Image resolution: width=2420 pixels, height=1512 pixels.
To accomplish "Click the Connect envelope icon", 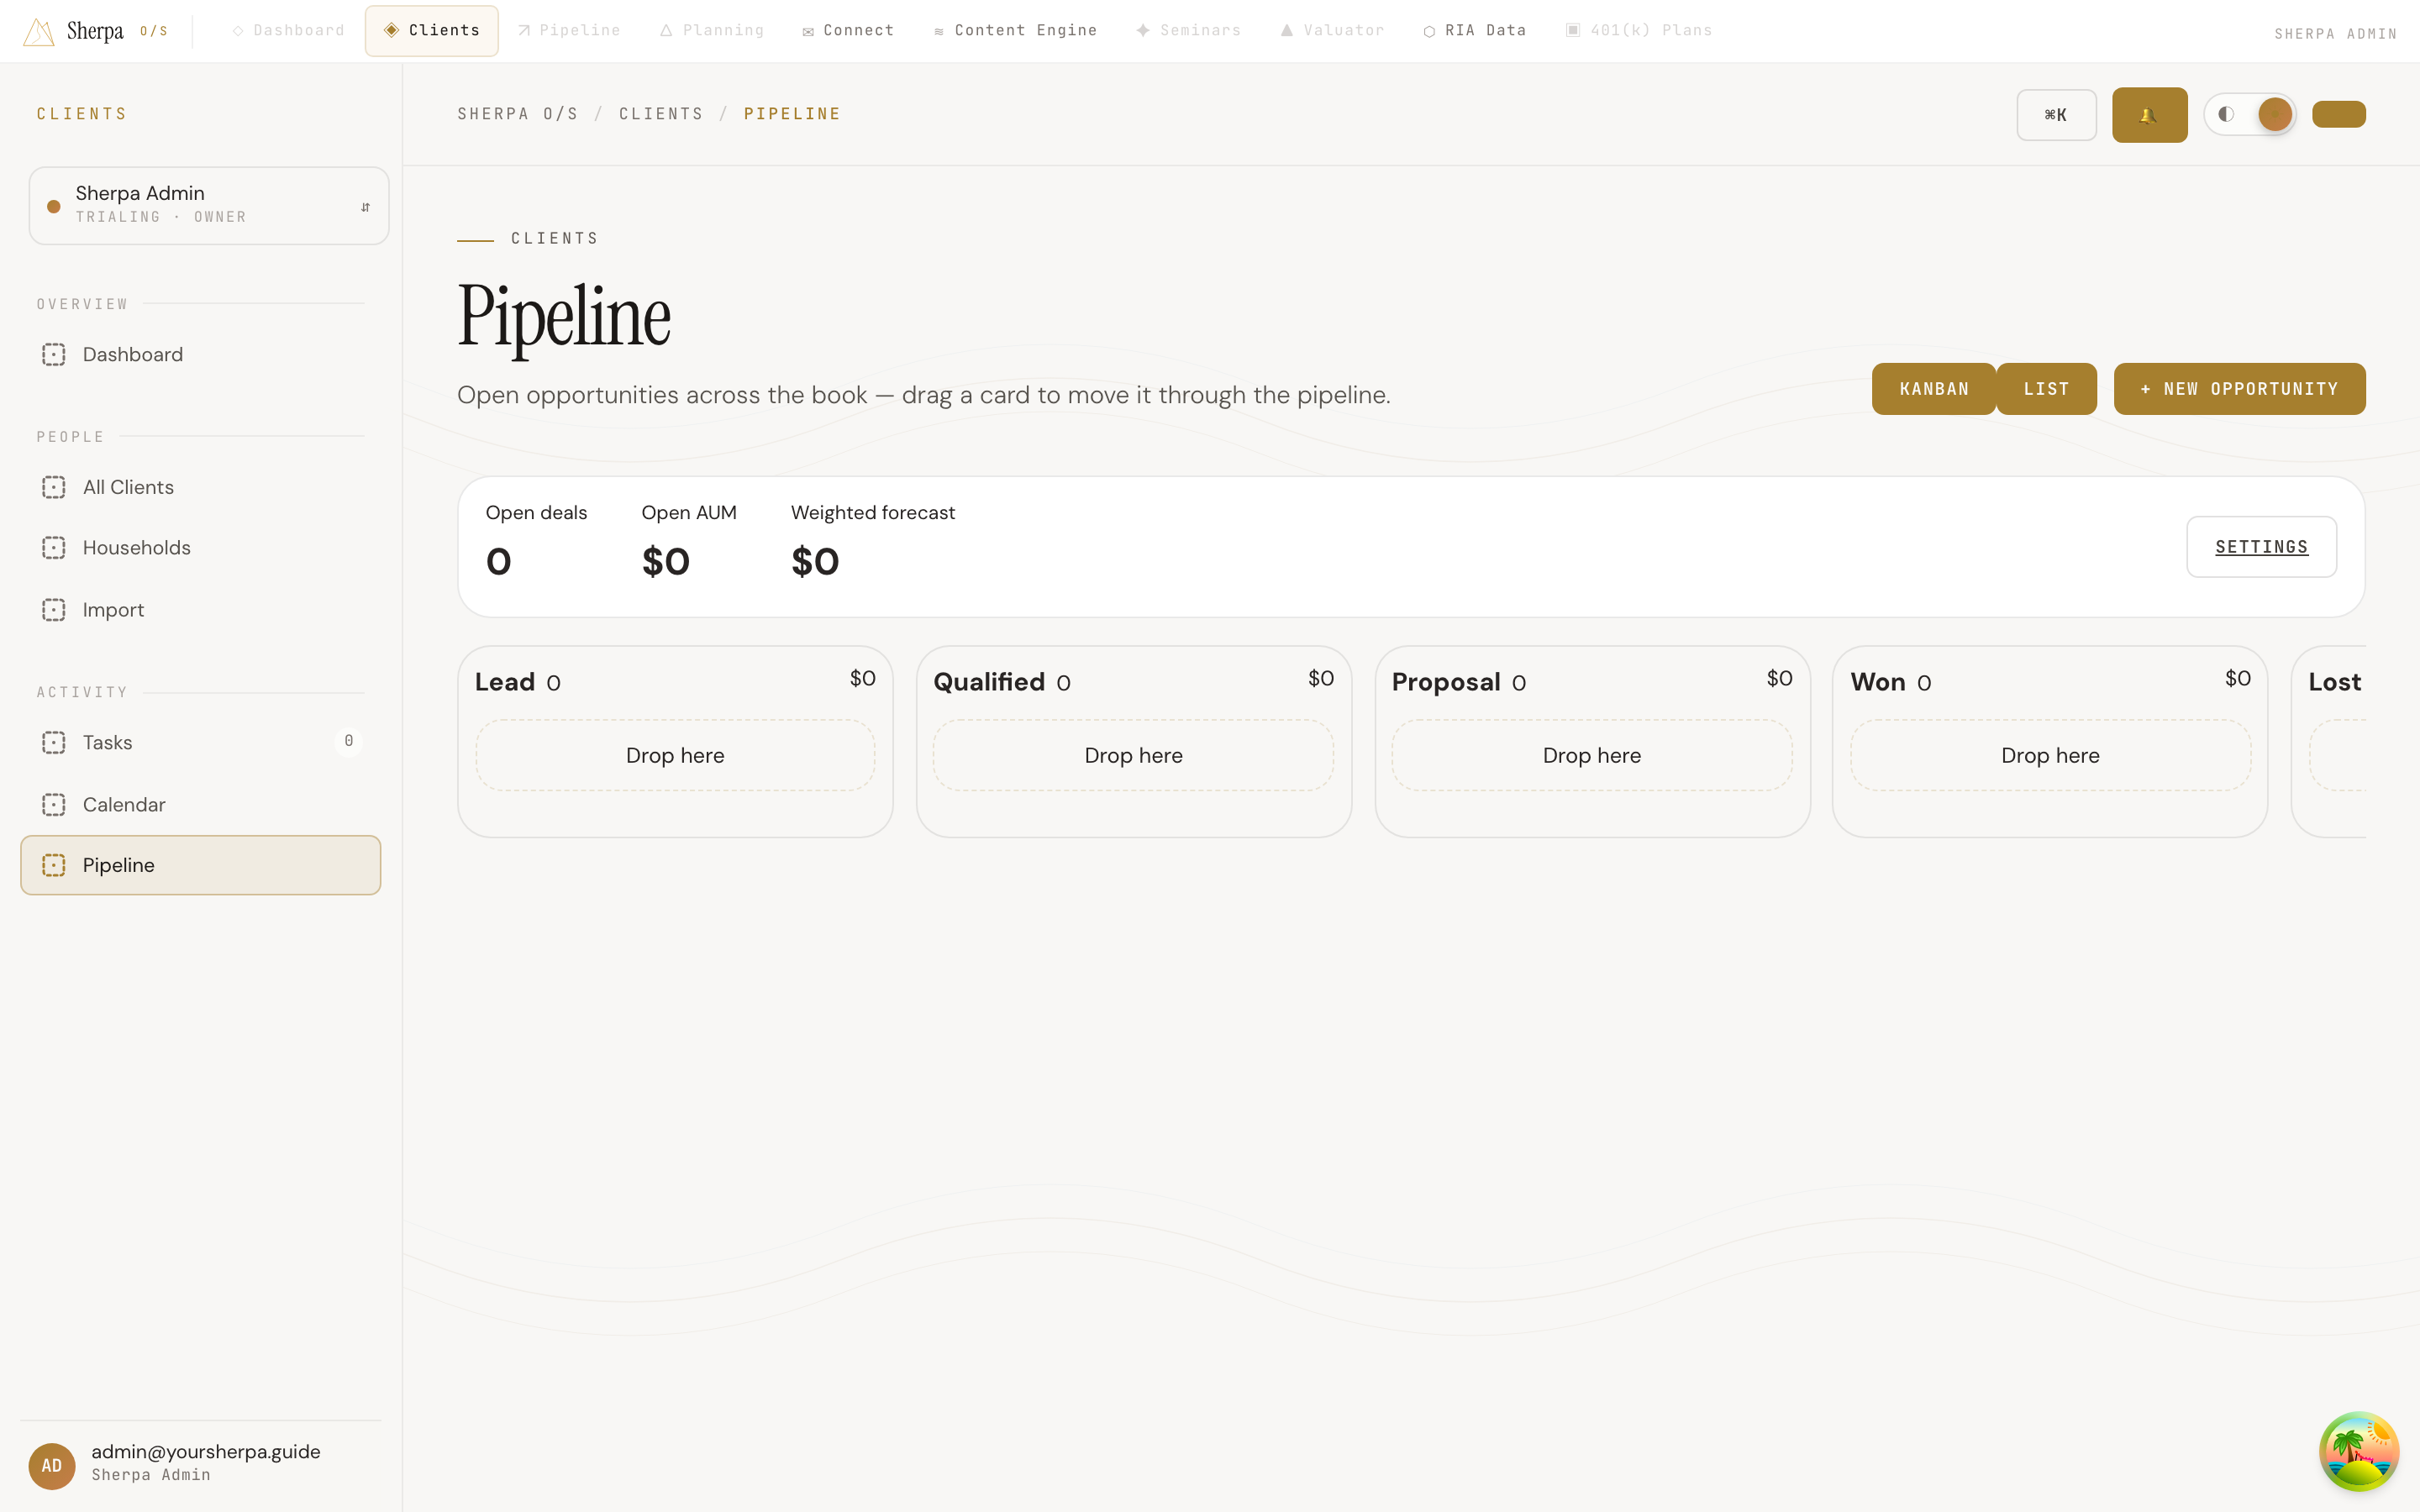I will (808, 31).
